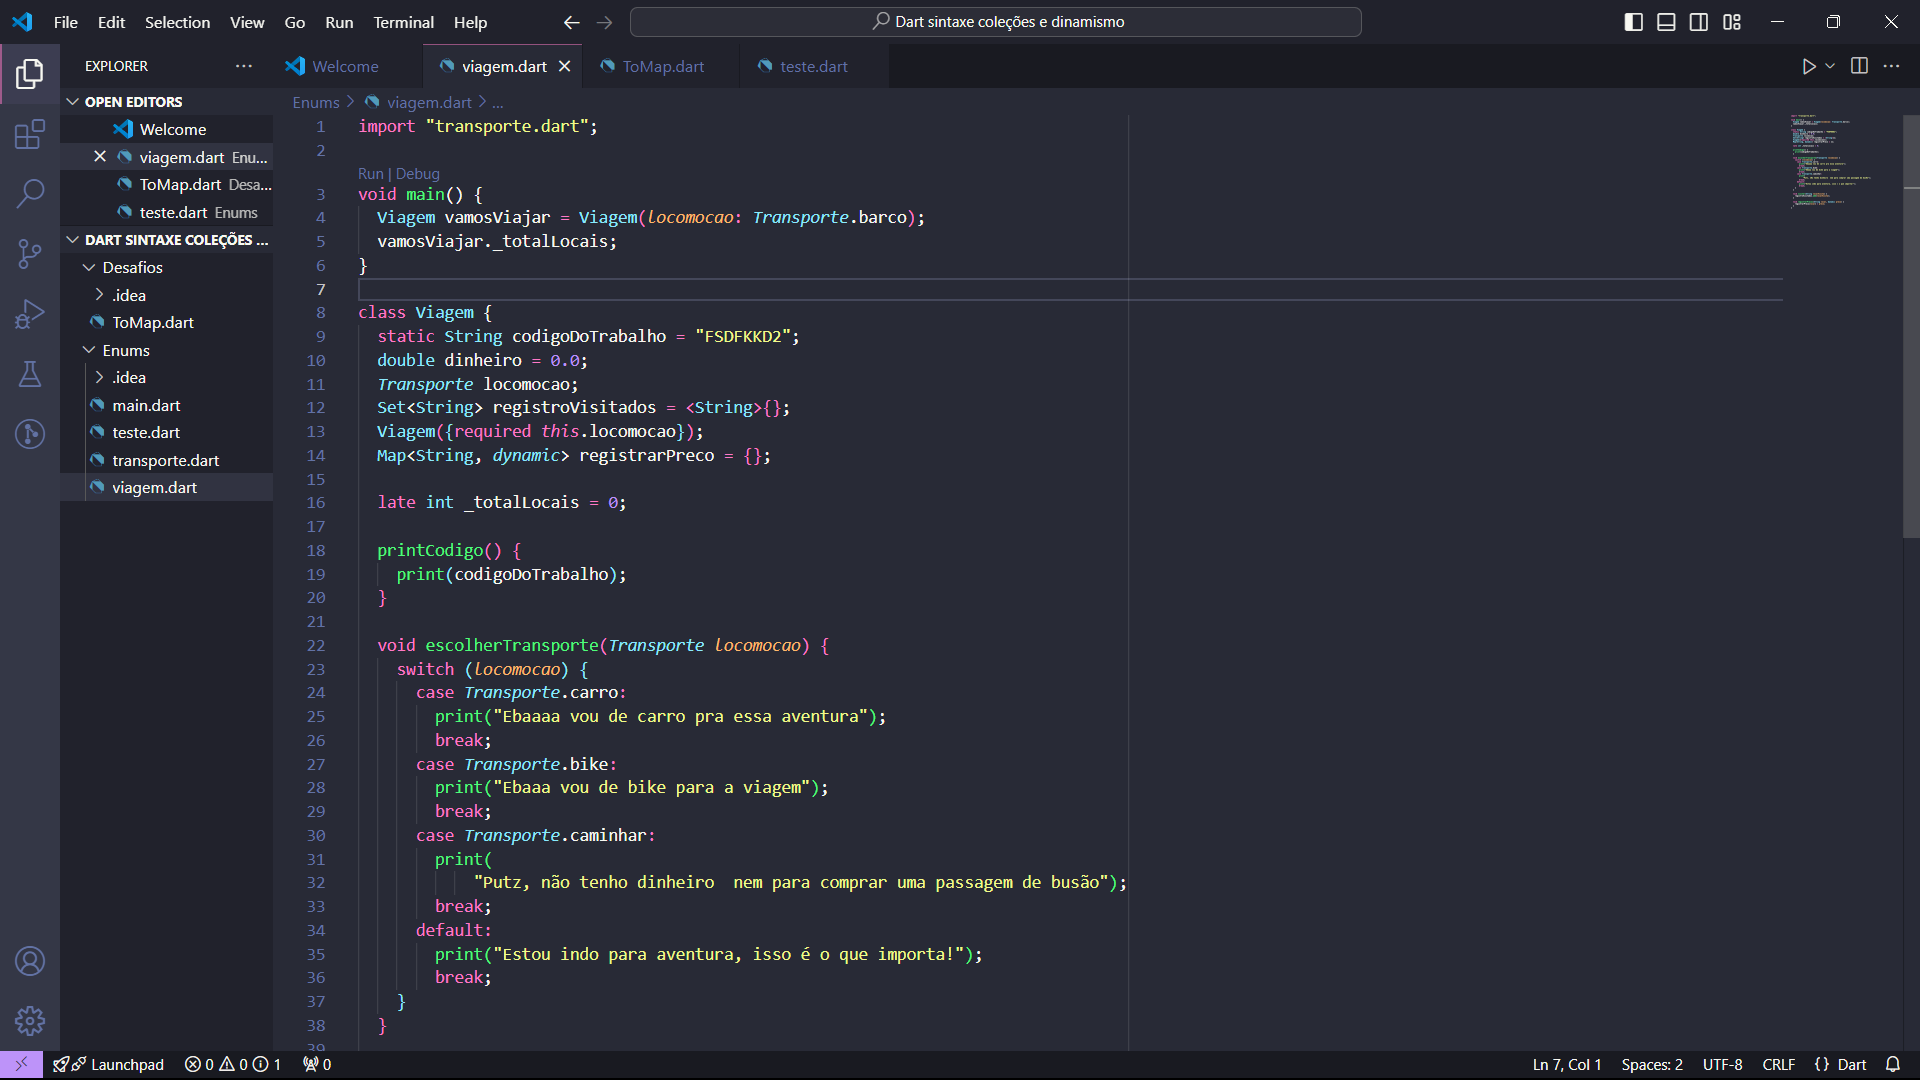Open editor More Actions ellipsis
The height and width of the screenshot is (1080, 1920).
1891,66
